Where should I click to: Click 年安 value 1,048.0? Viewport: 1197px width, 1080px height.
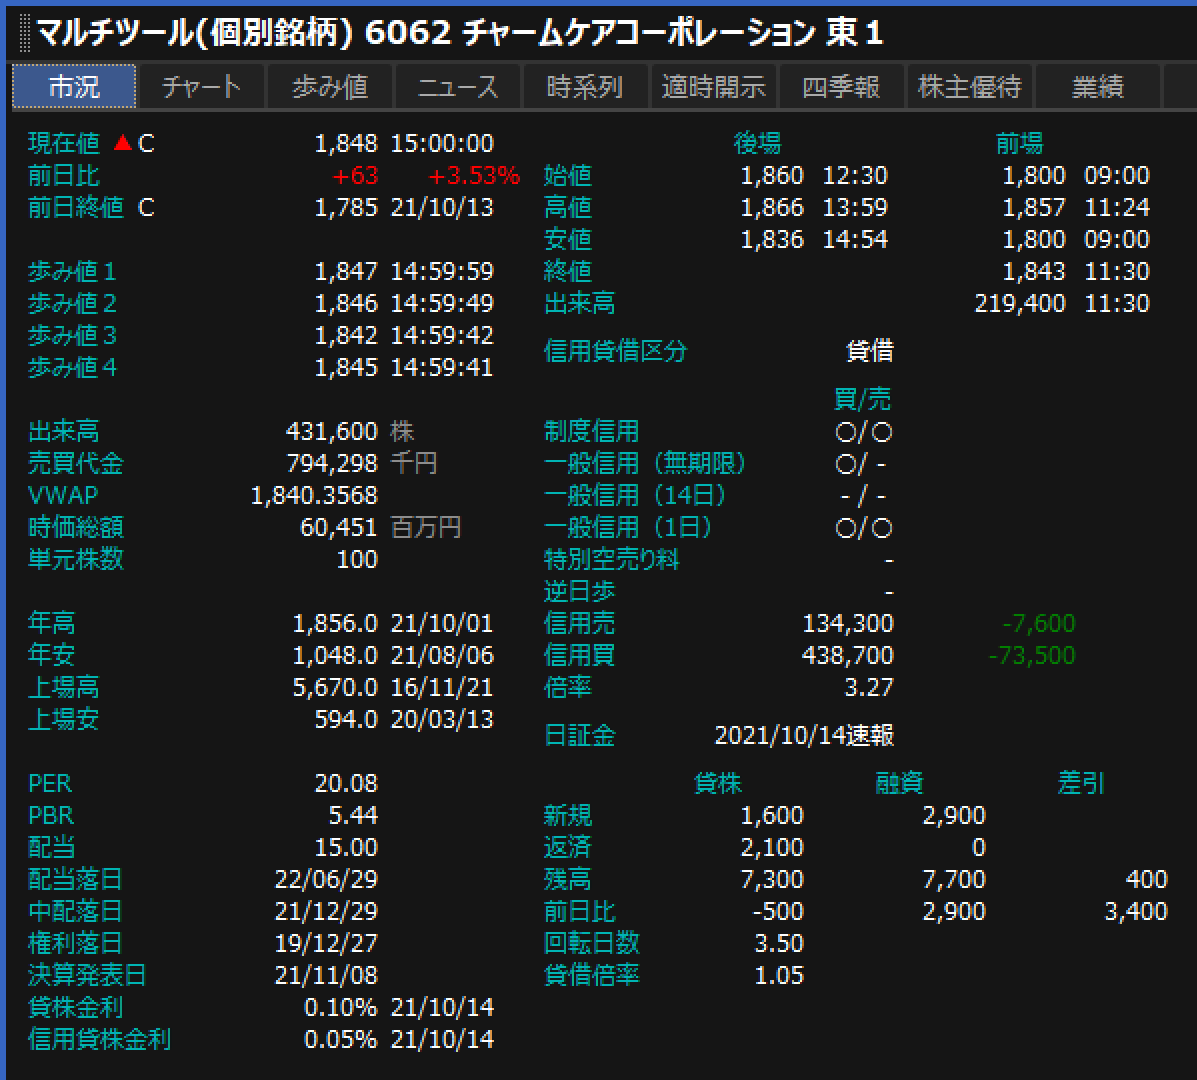click(x=335, y=656)
